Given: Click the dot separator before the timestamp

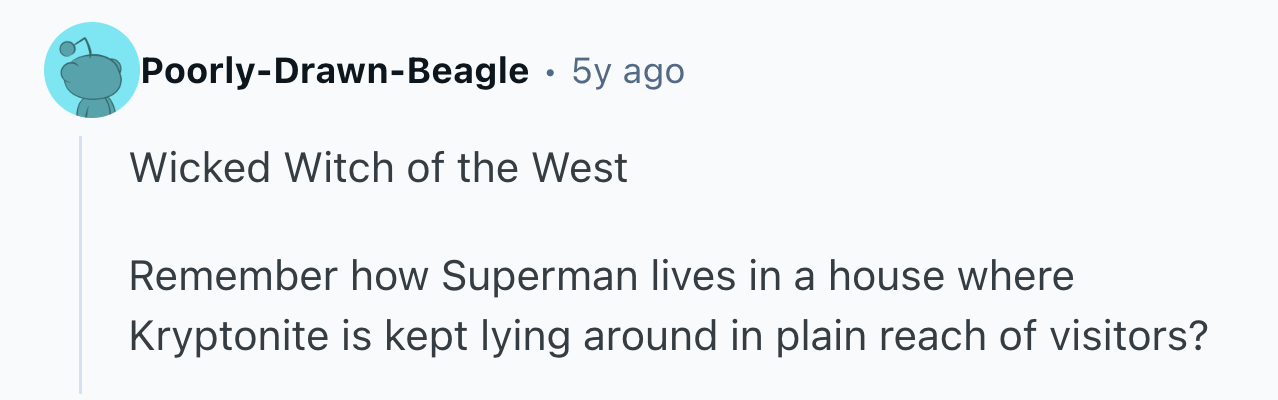Looking at the screenshot, I should (550, 72).
